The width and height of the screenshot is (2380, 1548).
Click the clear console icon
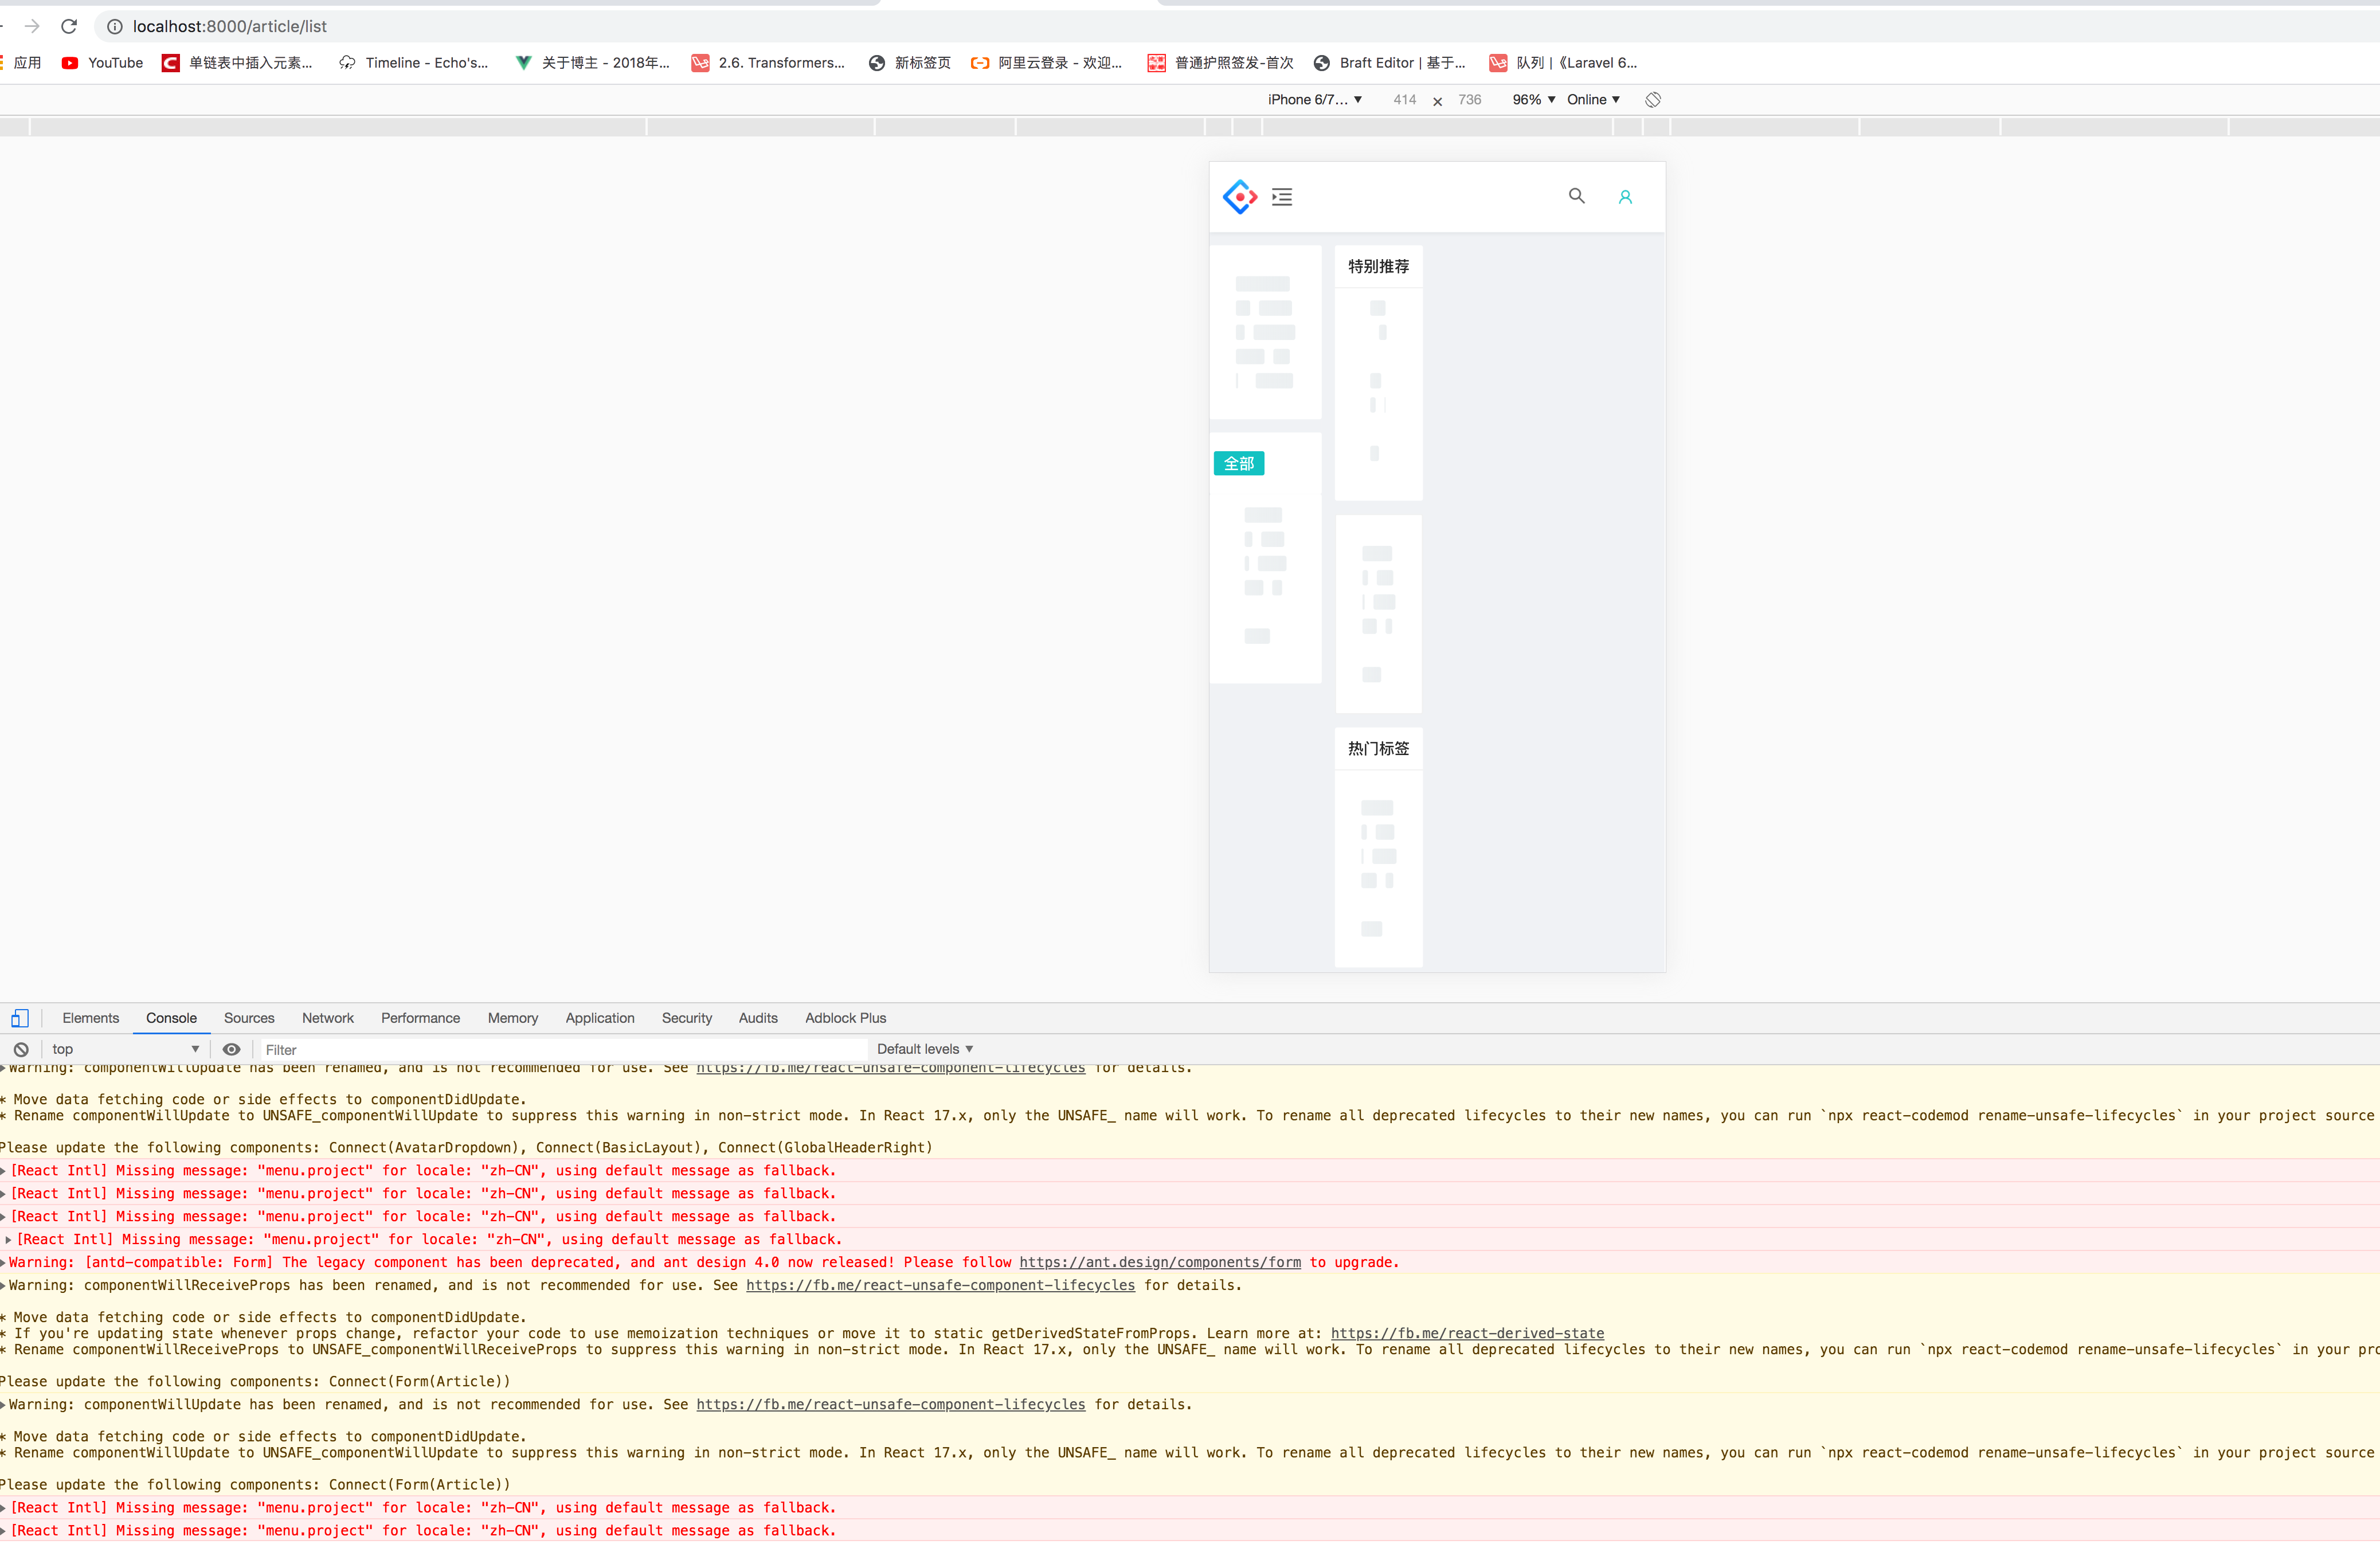[21, 1049]
